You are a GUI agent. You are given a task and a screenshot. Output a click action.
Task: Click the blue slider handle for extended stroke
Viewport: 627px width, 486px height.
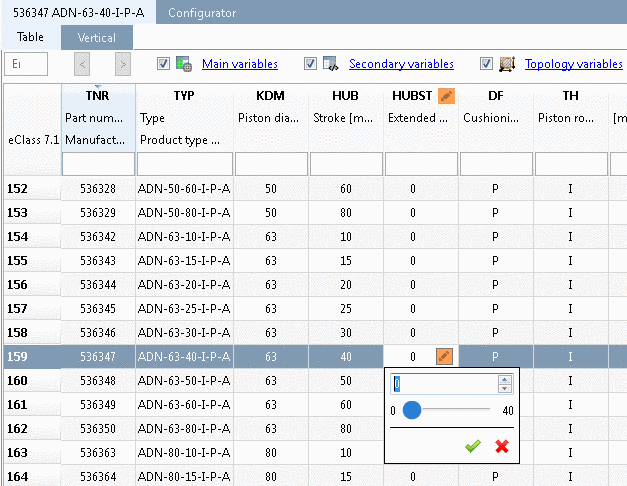(x=411, y=410)
